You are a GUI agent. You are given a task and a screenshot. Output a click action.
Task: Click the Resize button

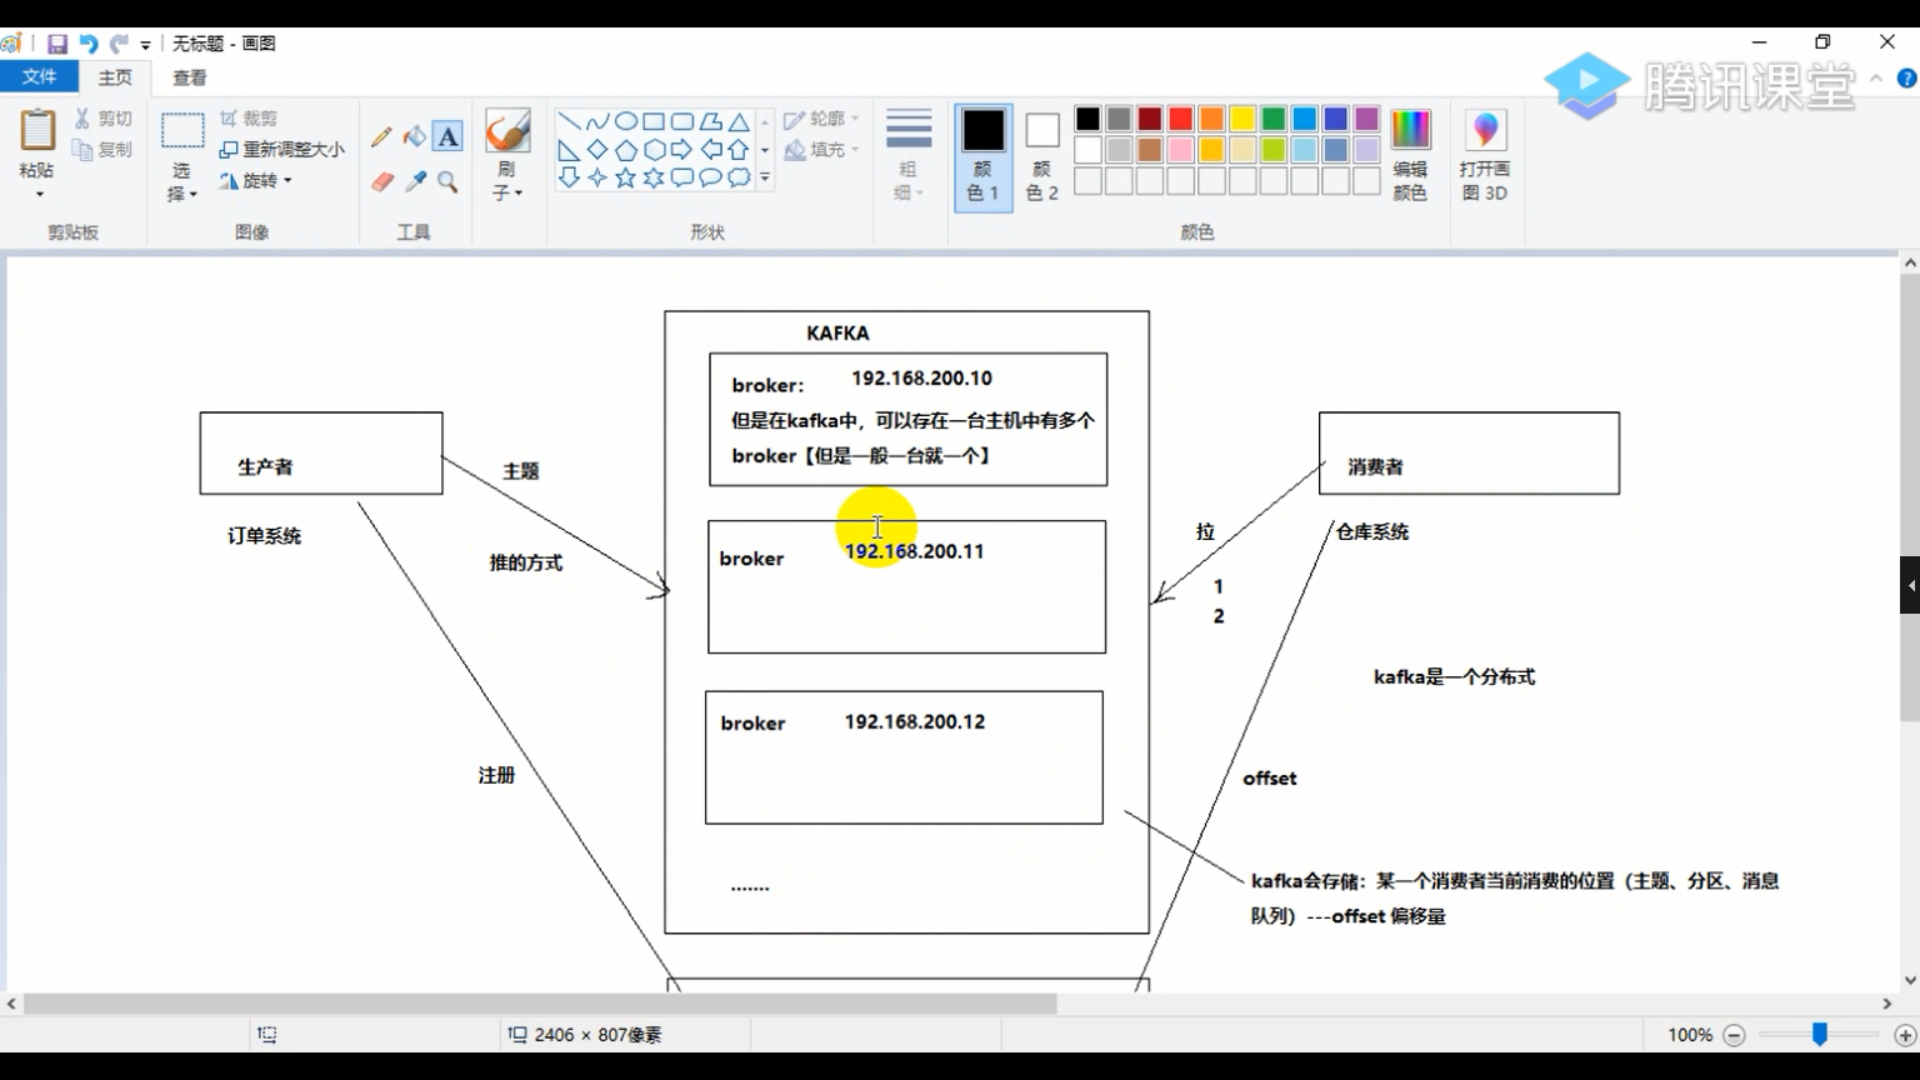pyautogui.click(x=282, y=150)
